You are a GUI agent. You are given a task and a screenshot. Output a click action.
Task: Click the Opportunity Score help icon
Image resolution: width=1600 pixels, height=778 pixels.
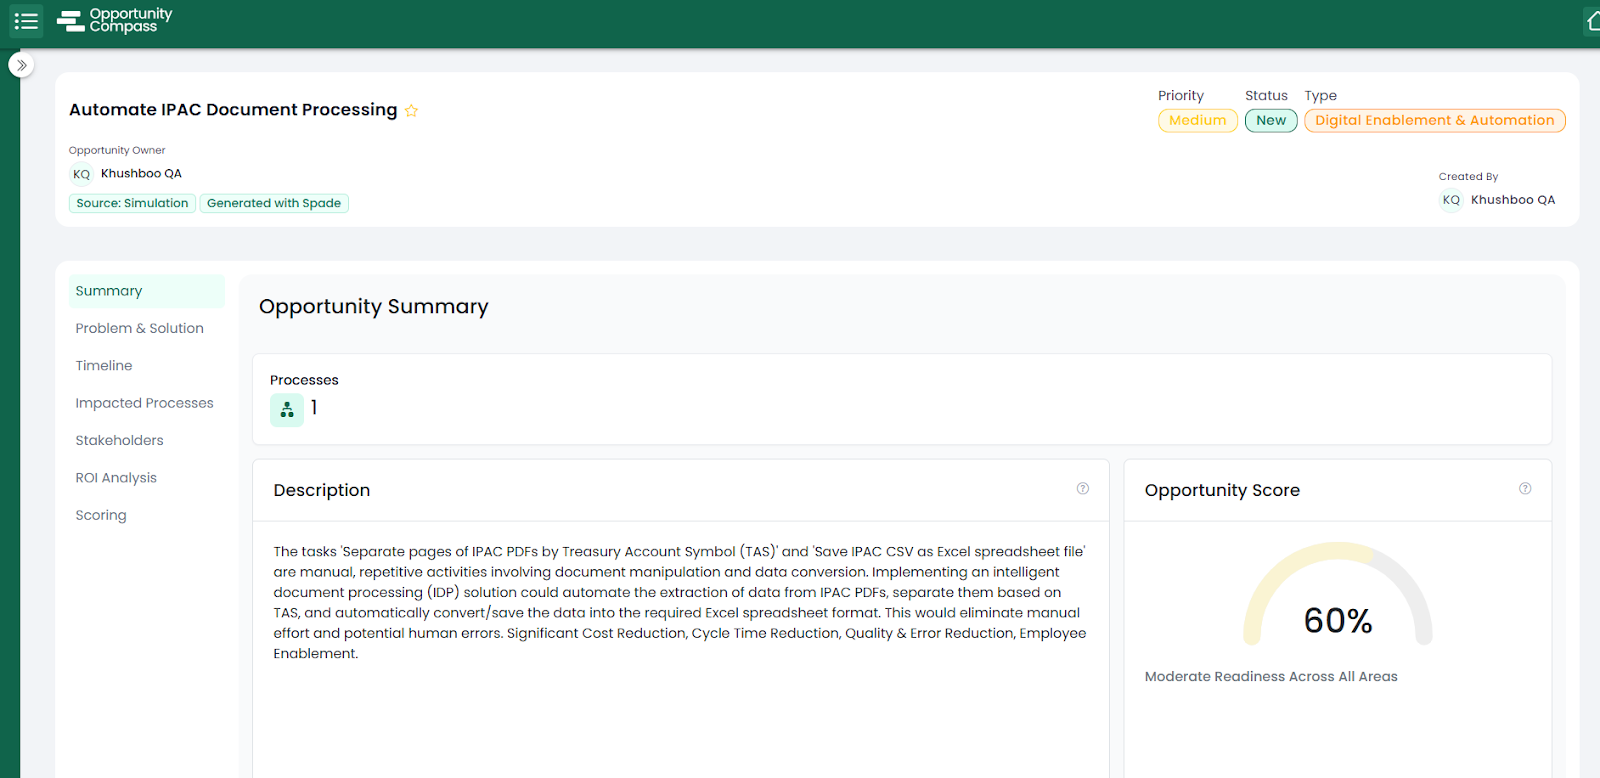(1525, 489)
